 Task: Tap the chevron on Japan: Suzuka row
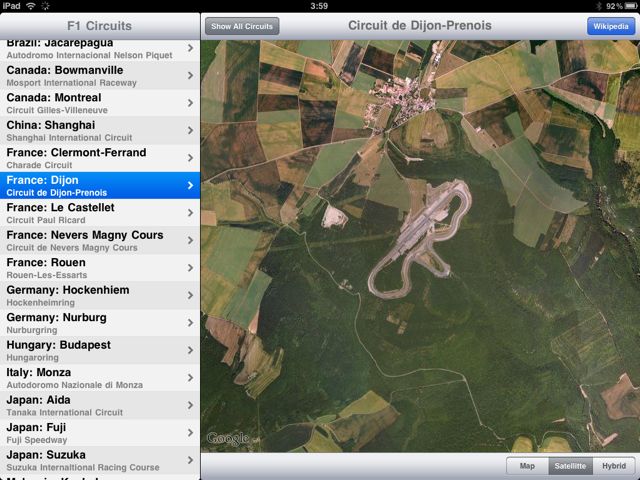(x=190, y=460)
